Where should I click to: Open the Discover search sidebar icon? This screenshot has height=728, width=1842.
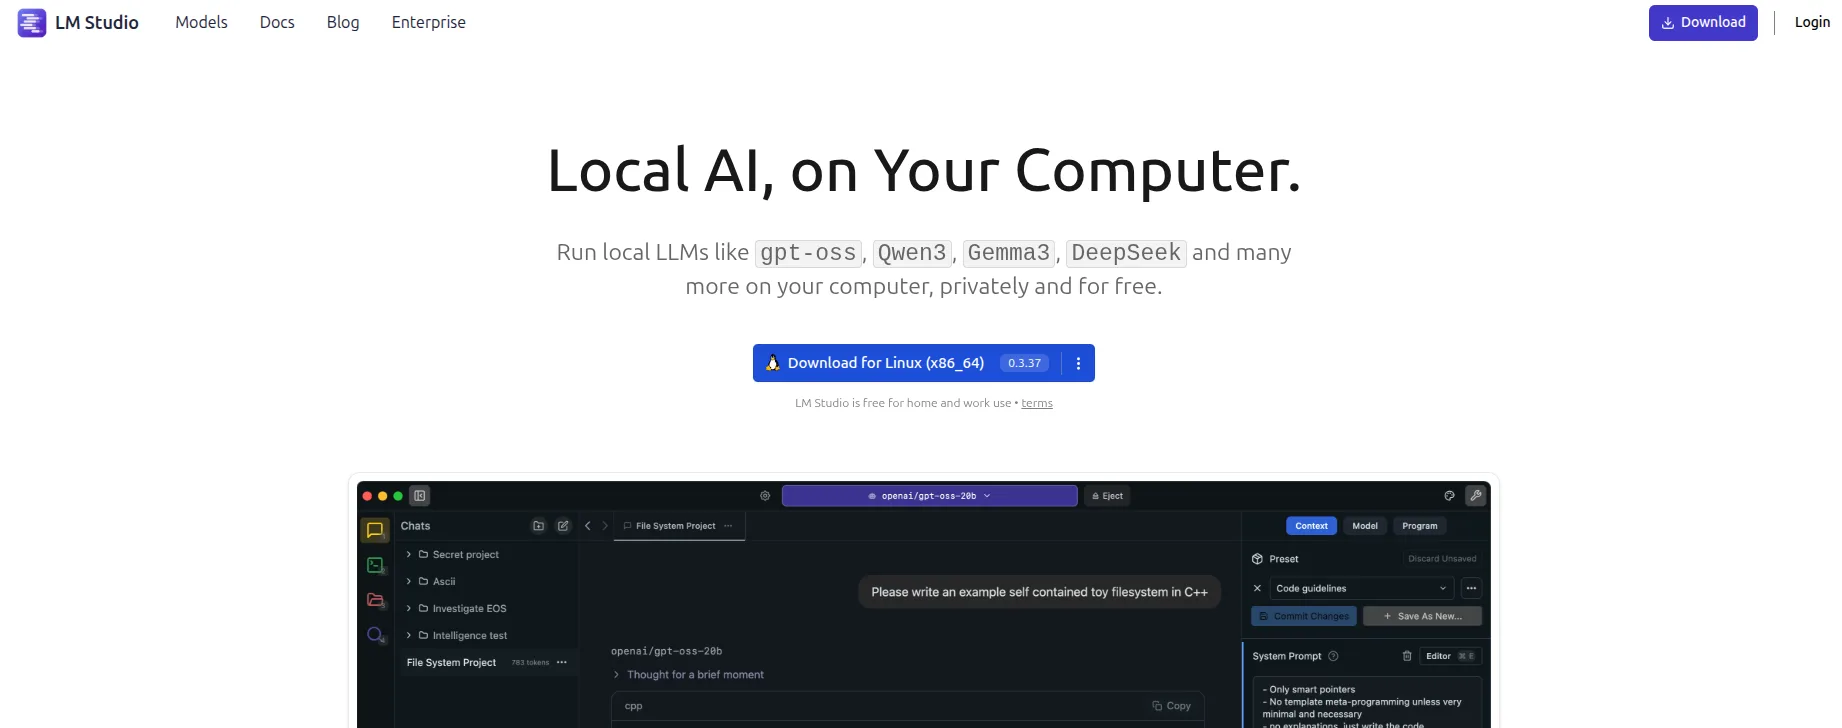point(375,635)
